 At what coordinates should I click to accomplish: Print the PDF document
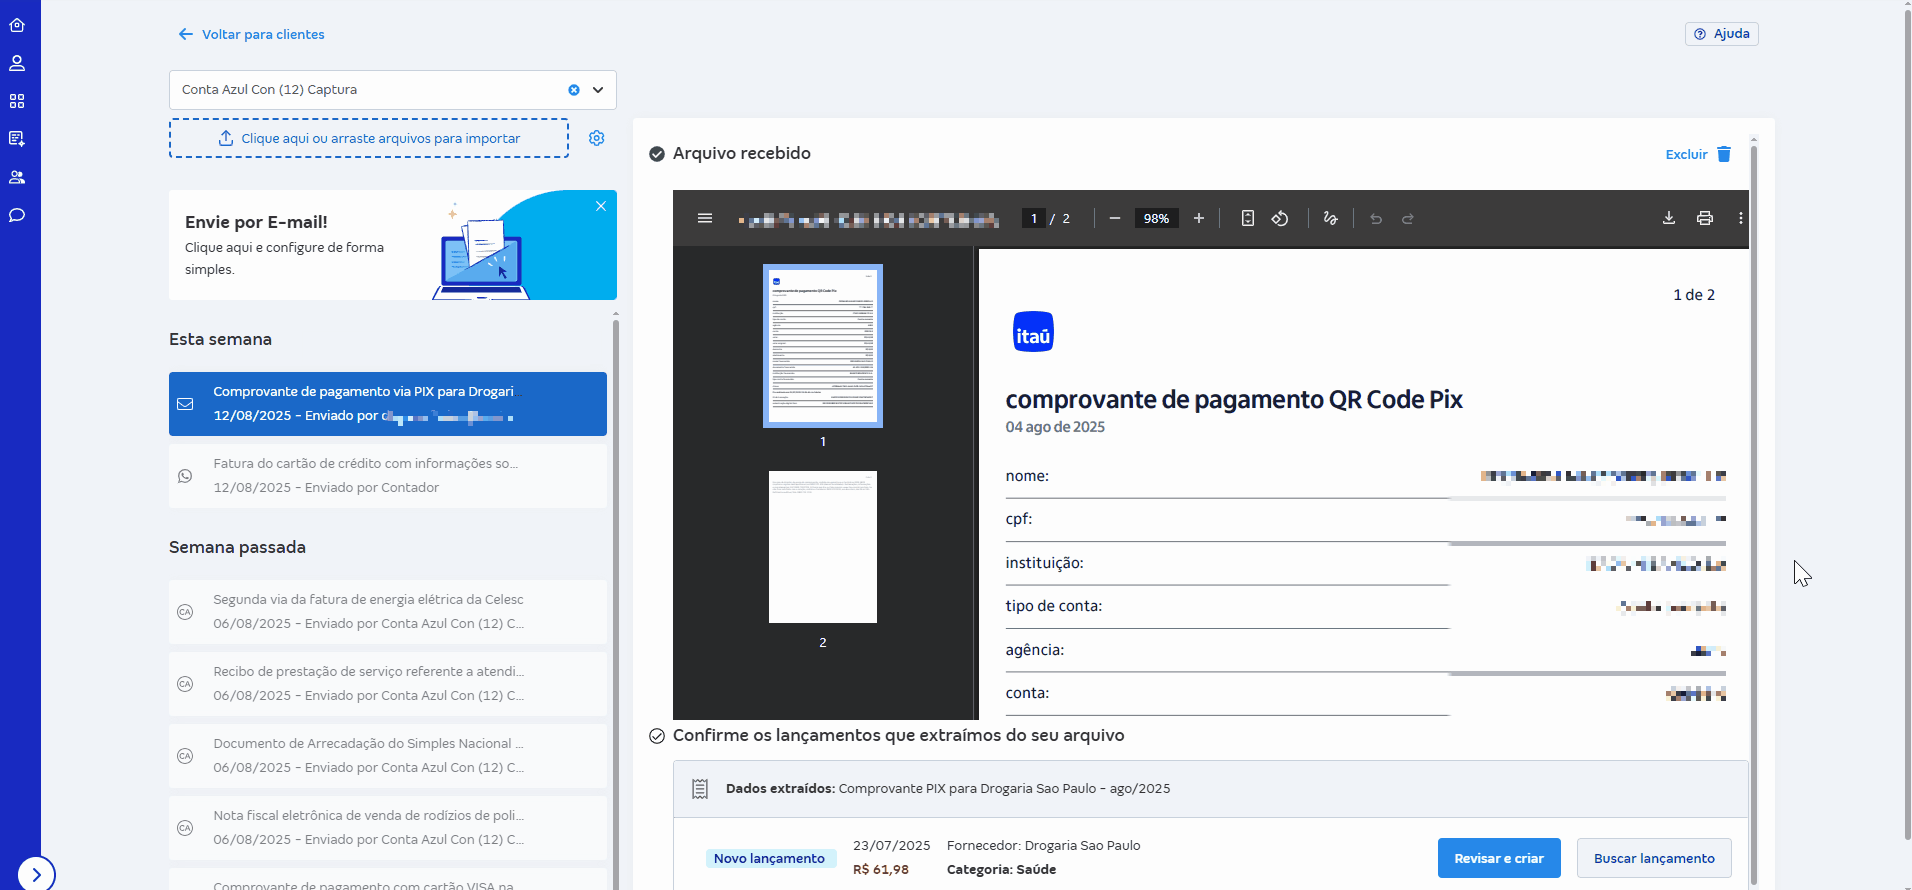tap(1705, 218)
